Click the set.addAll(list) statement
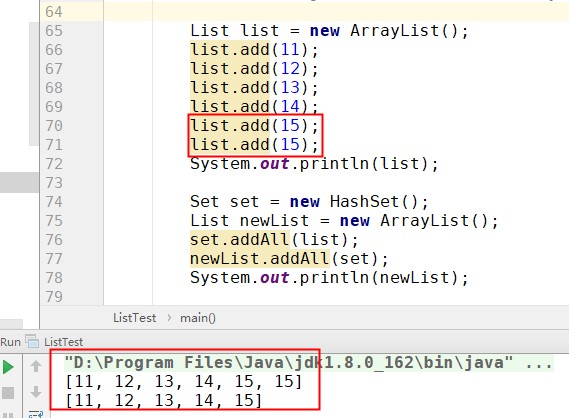 click(x=274, y=240)
